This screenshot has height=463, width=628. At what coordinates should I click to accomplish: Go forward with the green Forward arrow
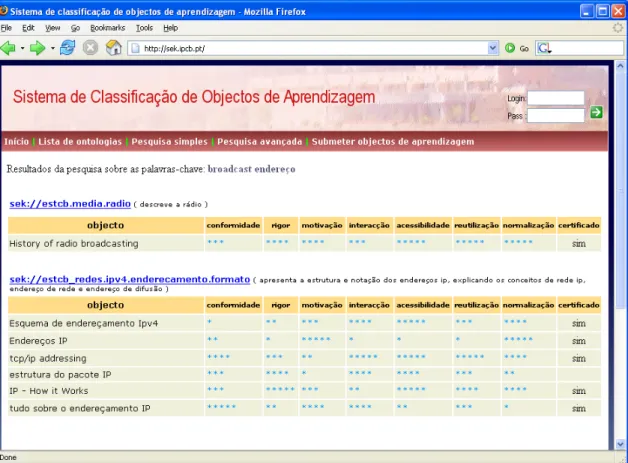pos(38,48)
